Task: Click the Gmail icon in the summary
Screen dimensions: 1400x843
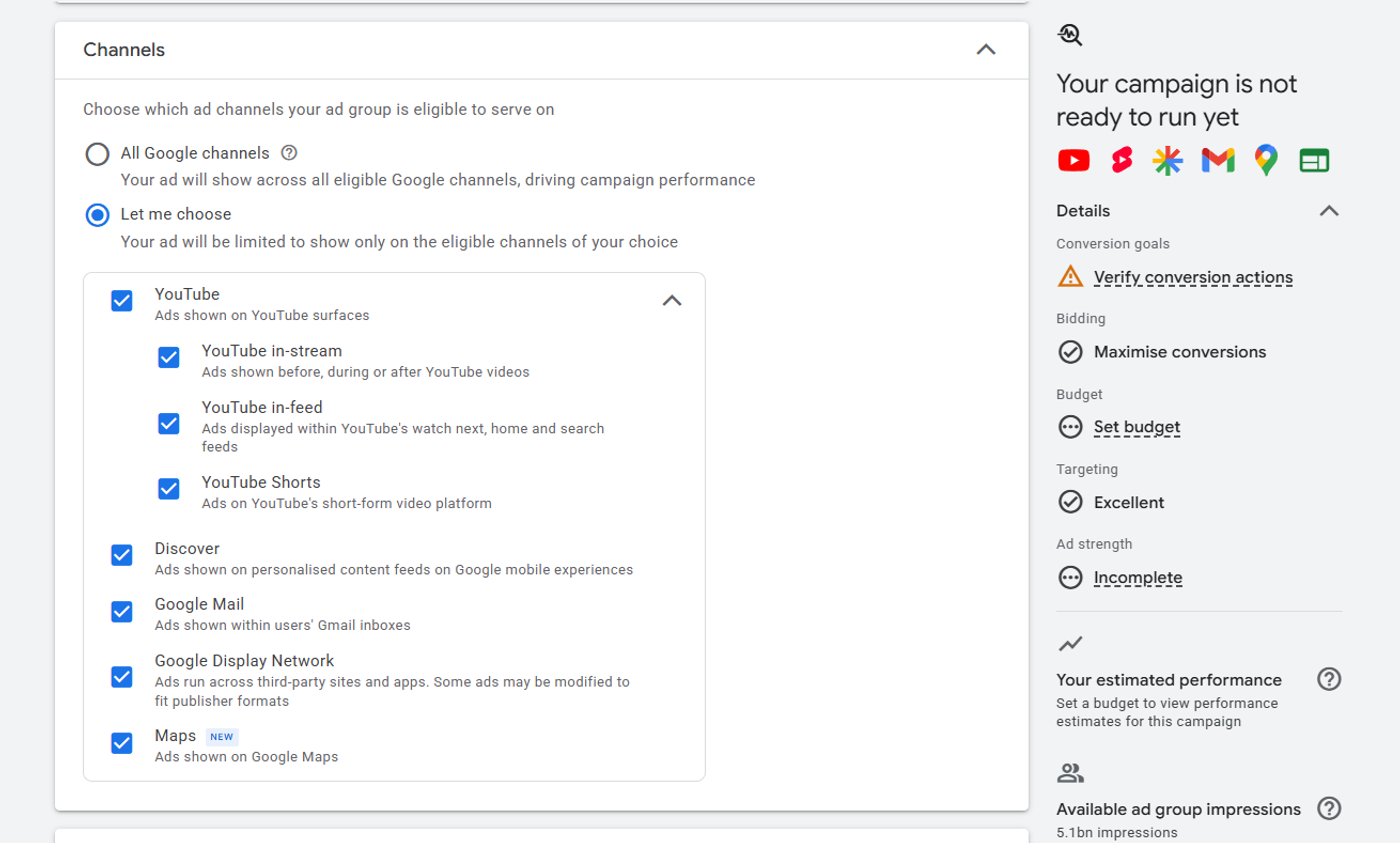Action: 1218,160
